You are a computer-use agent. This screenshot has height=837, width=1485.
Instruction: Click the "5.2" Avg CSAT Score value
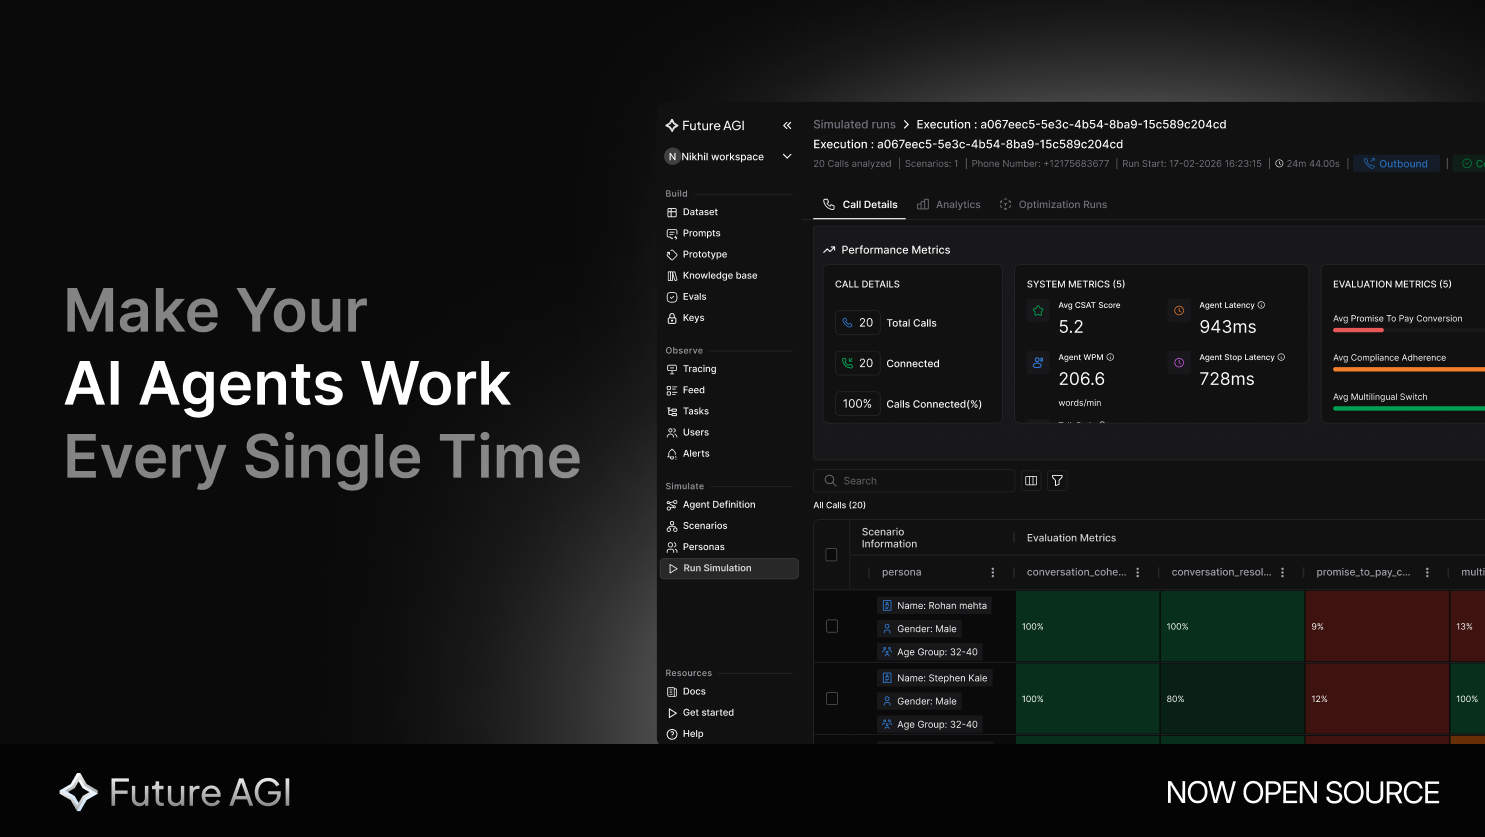pyautogui.click(x=1071, y=327)
